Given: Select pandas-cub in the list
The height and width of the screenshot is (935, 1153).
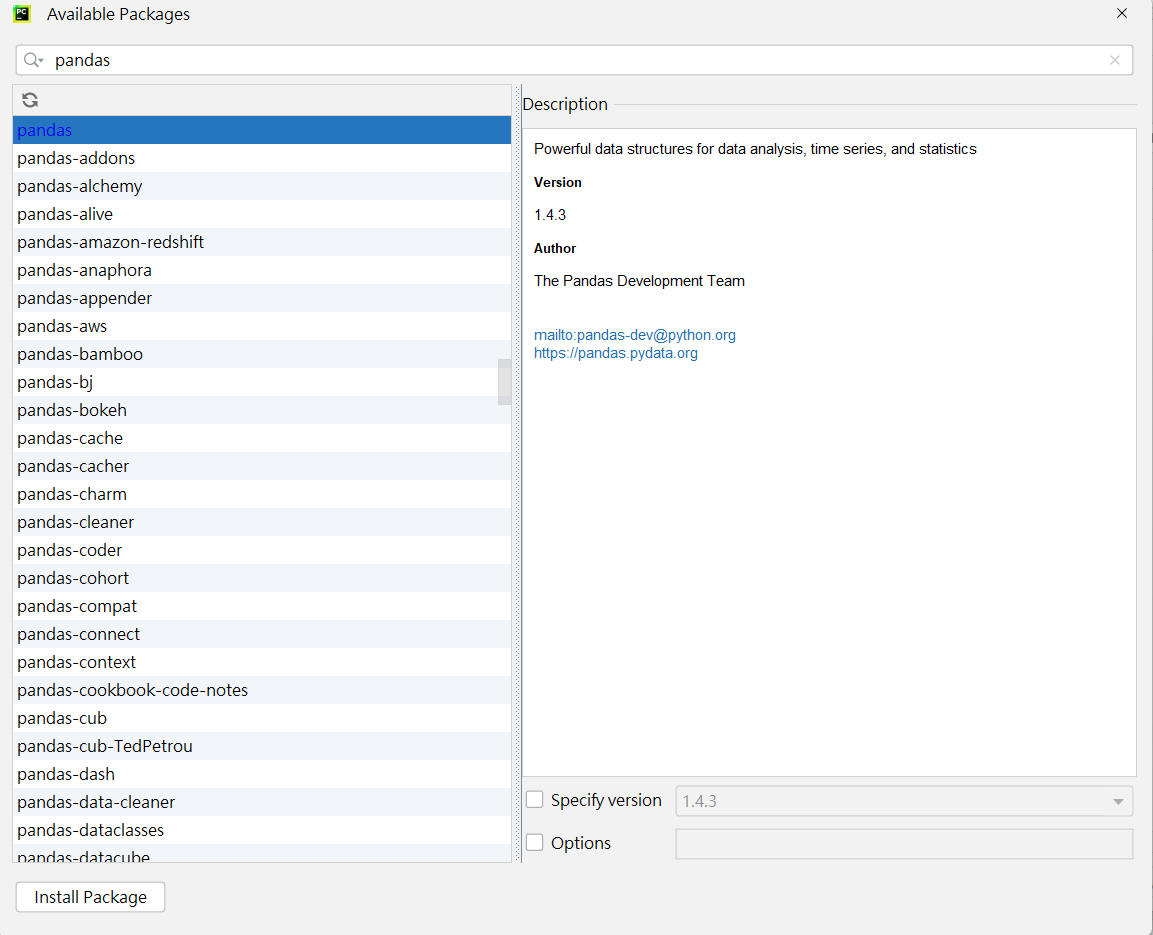Looking at the screenshot, I should [262, 717].
